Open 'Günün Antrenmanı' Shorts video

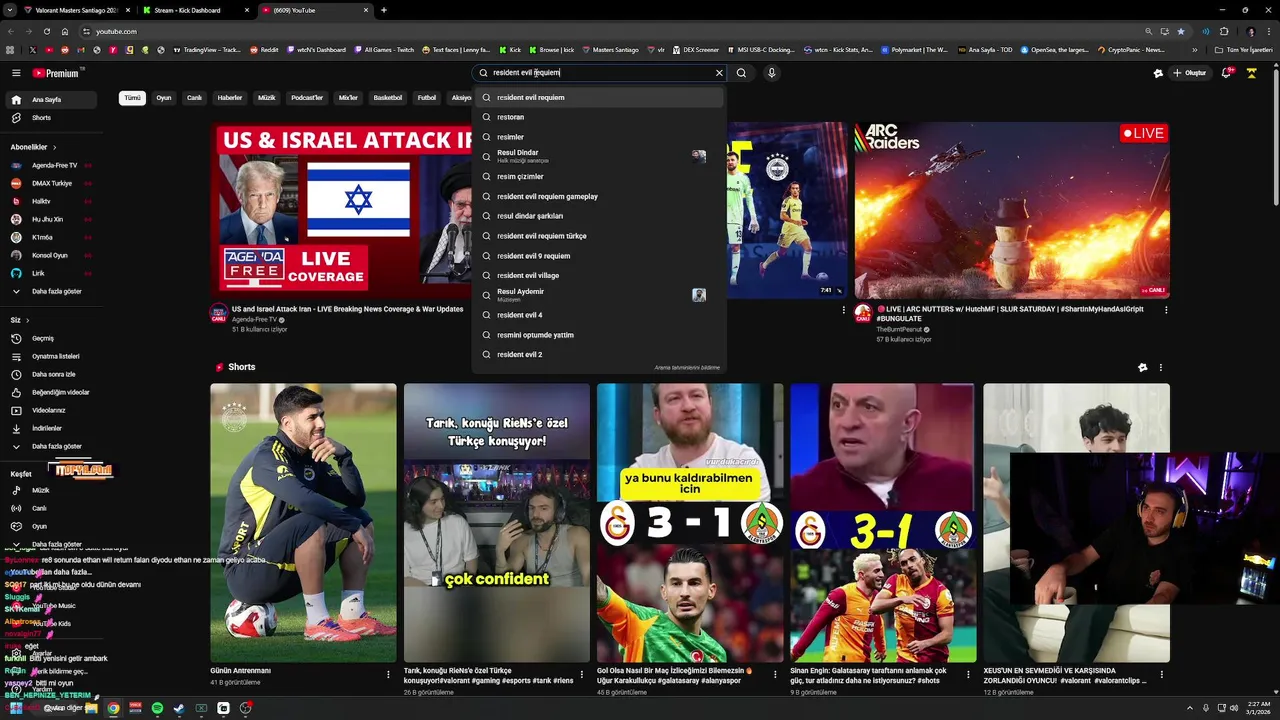click(x=303, y=522)
